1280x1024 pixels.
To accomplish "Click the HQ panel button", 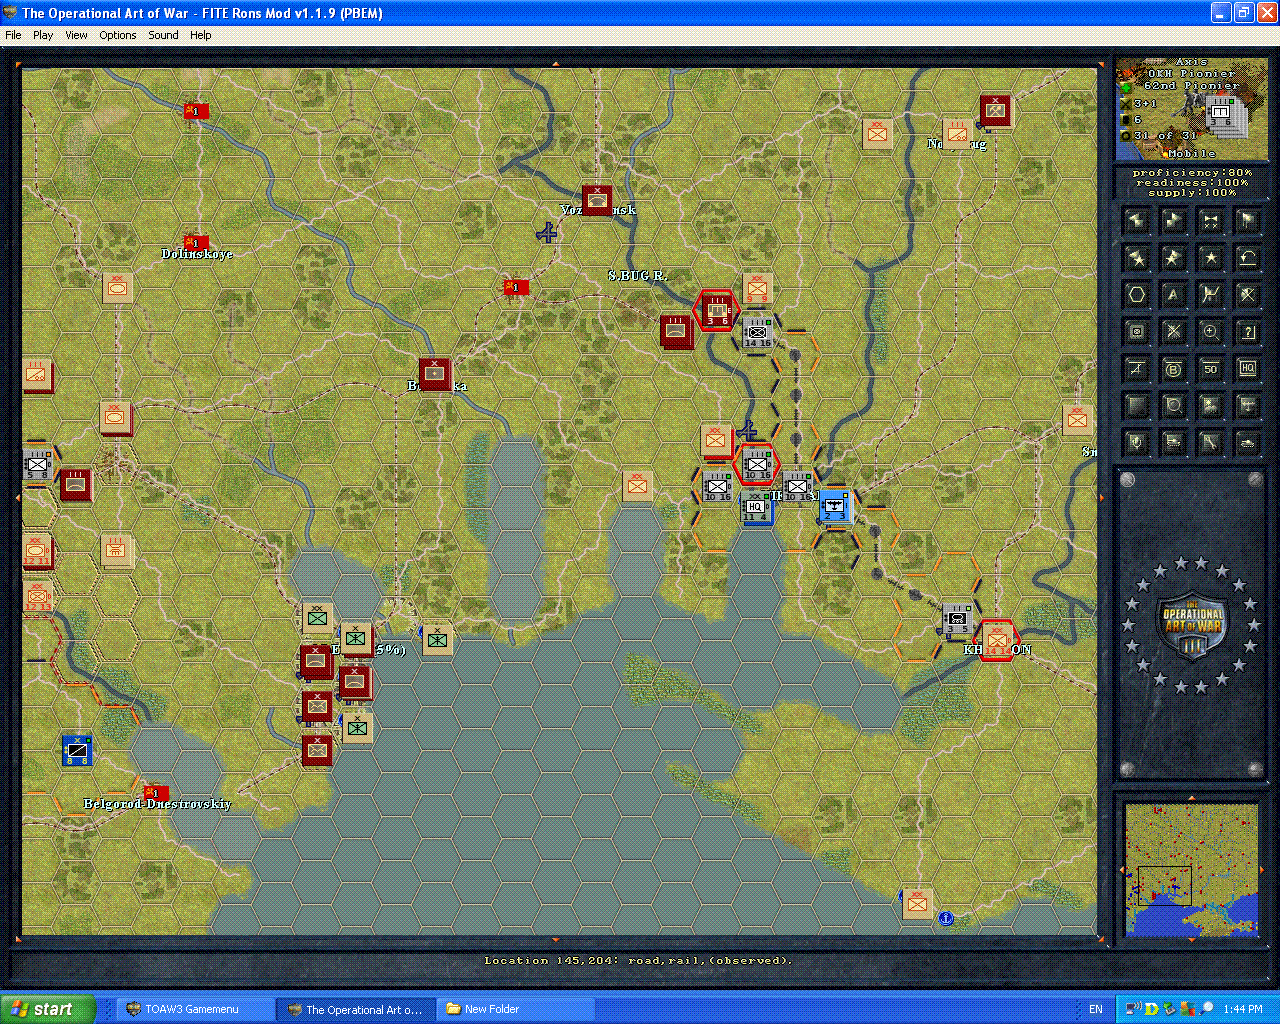I will click(1247, 369).
